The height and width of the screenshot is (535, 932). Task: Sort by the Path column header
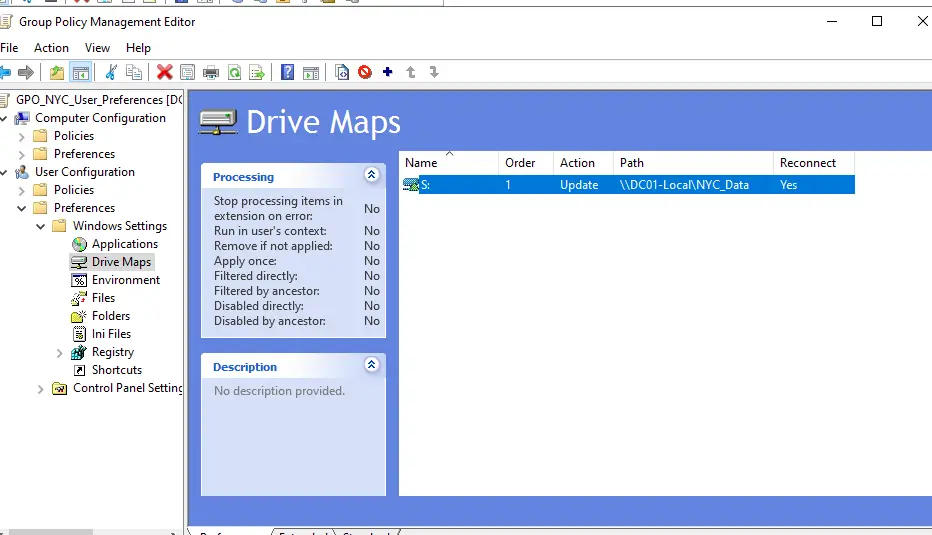coord(693,162)
